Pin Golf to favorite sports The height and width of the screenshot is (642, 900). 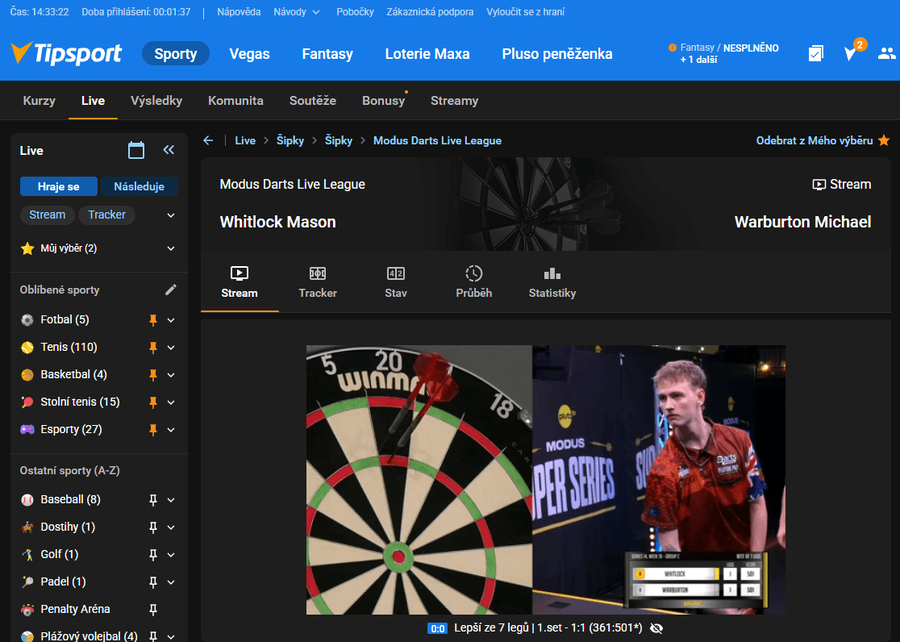pos(153,555)
